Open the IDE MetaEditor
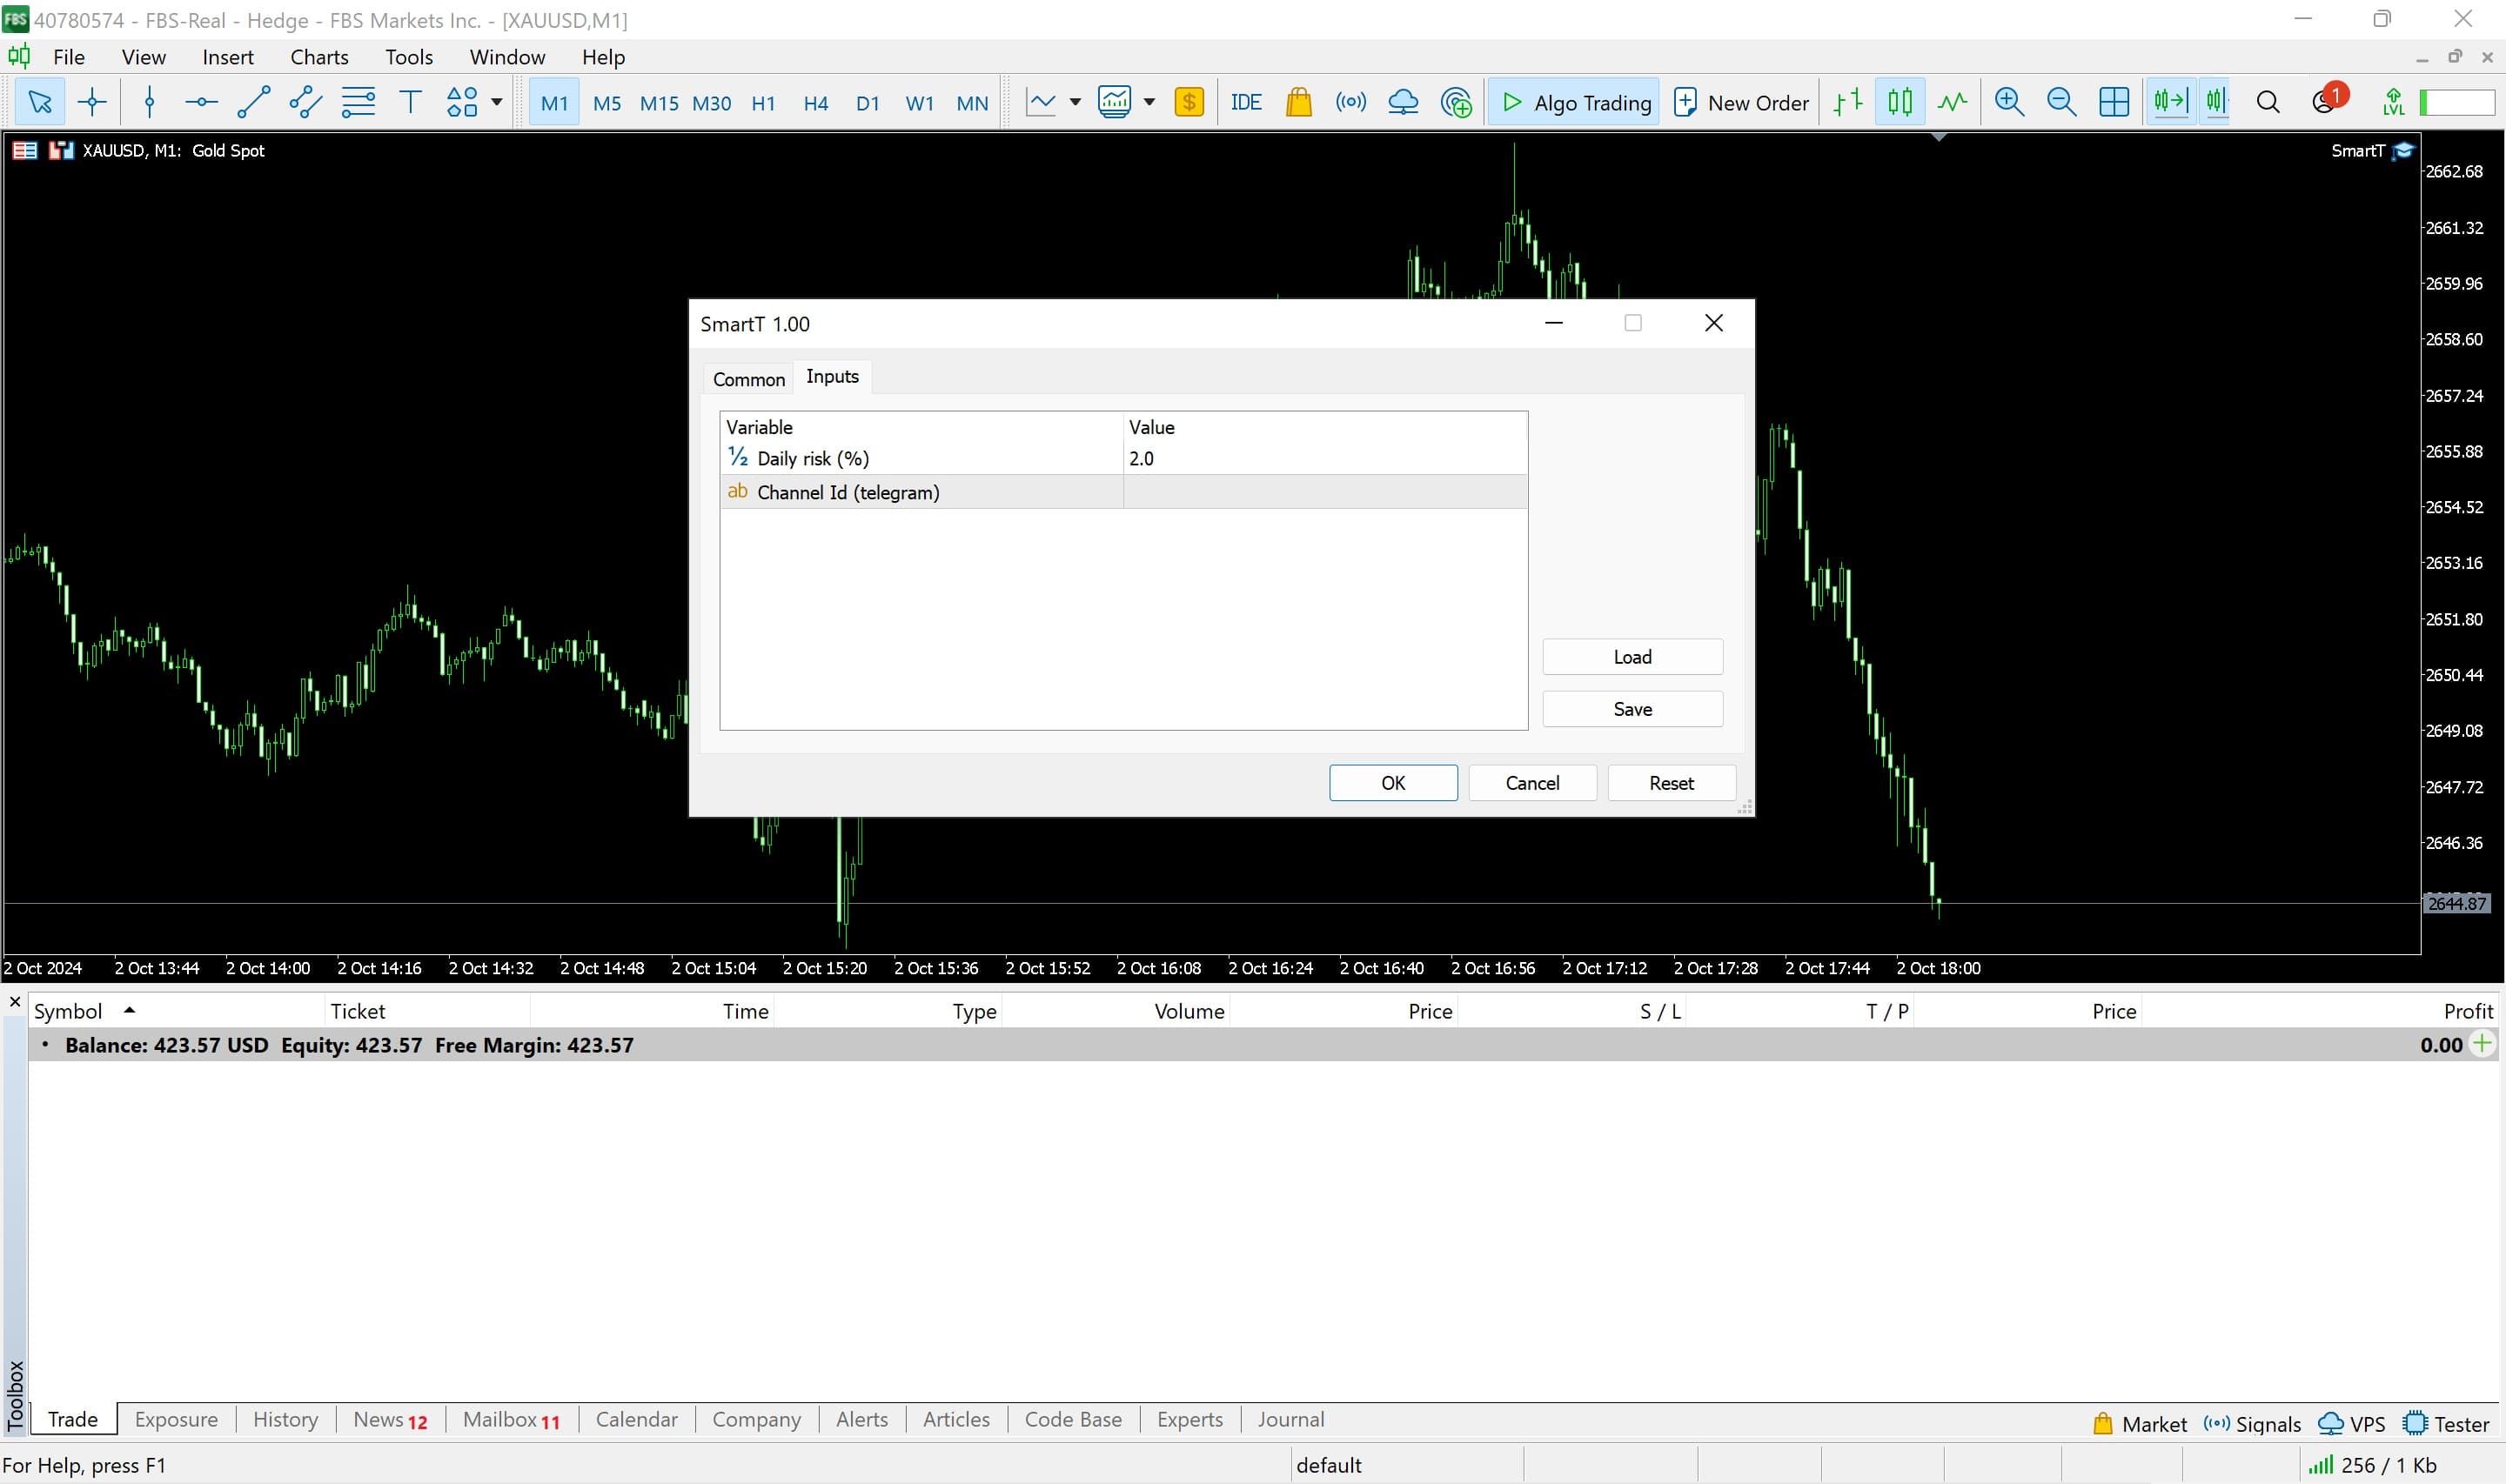 point(1246,102)
